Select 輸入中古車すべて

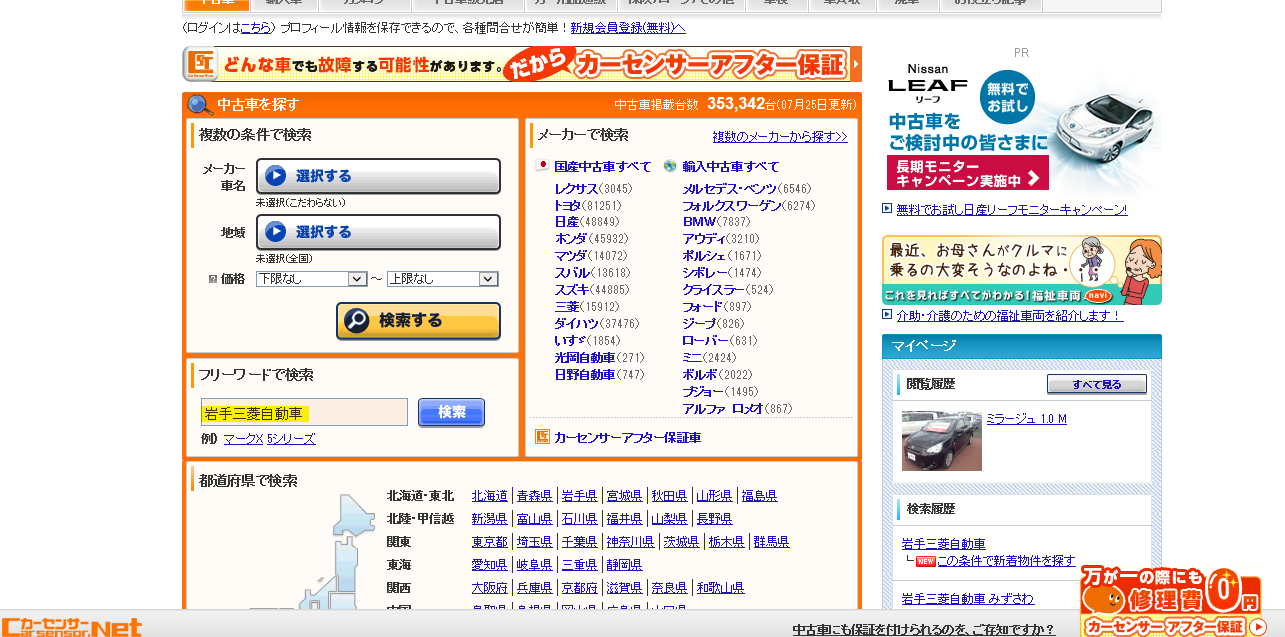(x=731, y=166)
